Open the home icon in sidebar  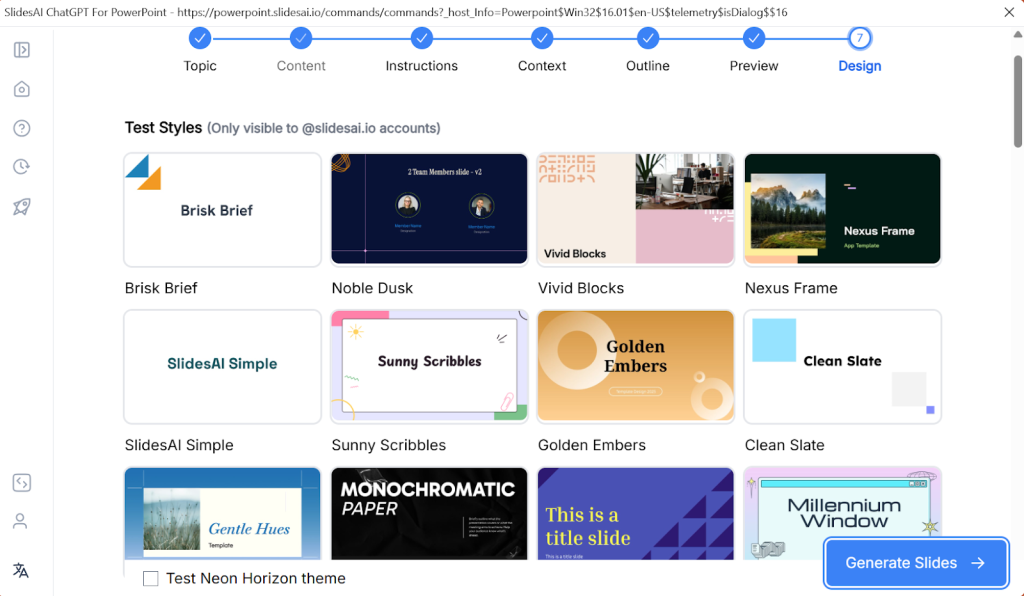(21, 89)
